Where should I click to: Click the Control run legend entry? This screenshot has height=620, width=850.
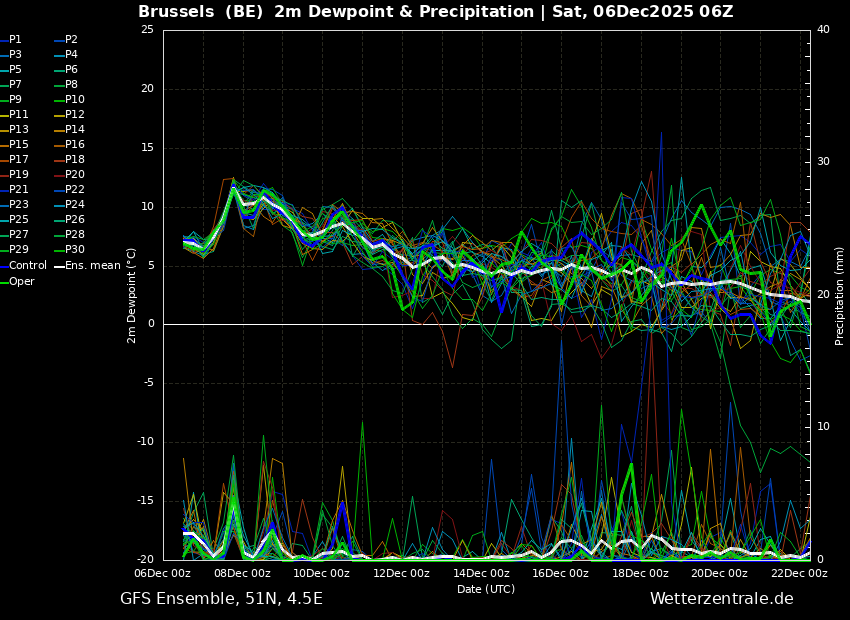(27, 266)
